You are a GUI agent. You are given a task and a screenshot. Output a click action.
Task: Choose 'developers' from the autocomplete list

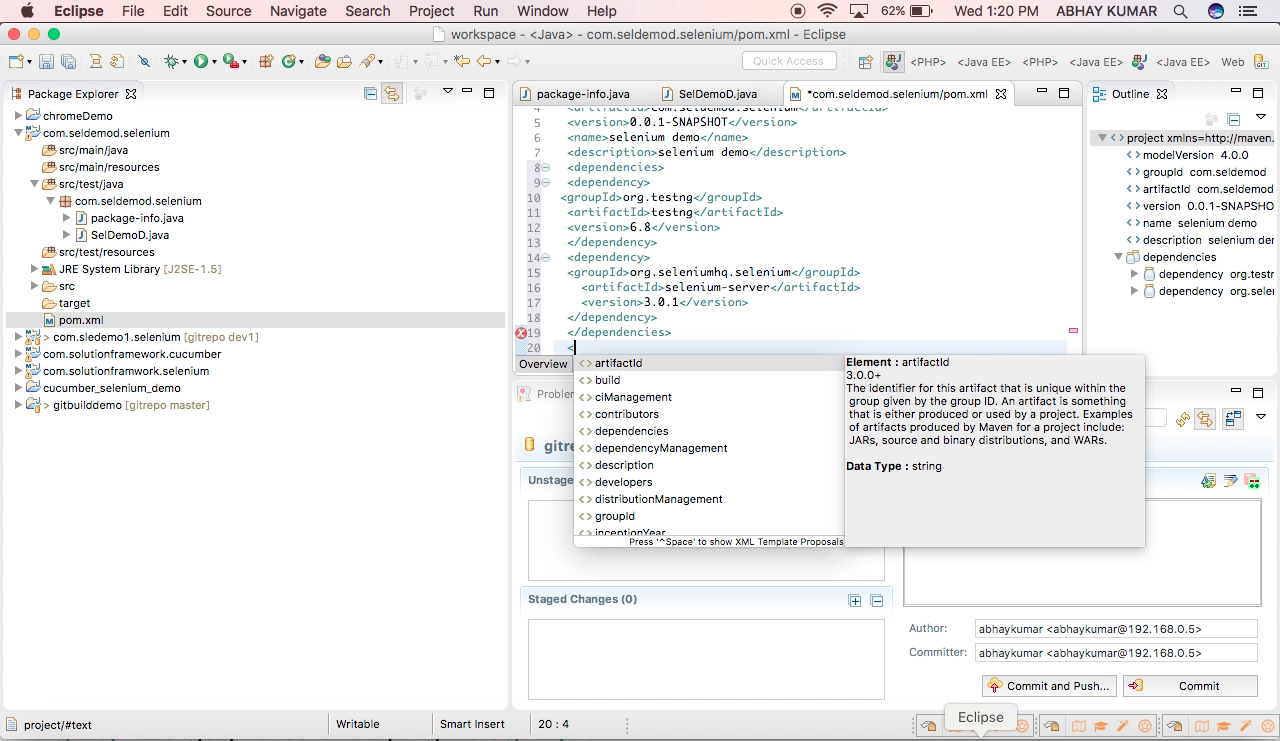708,482
